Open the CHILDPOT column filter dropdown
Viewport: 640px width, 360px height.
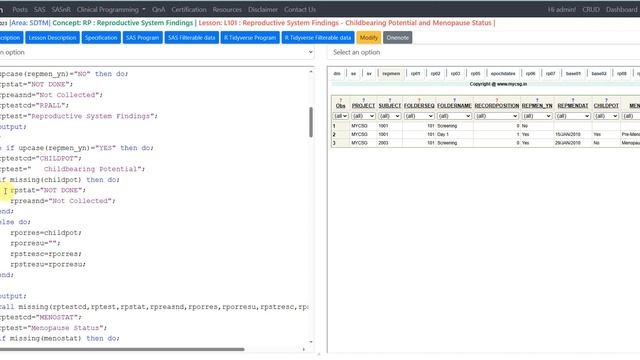(x=606, y=116)
